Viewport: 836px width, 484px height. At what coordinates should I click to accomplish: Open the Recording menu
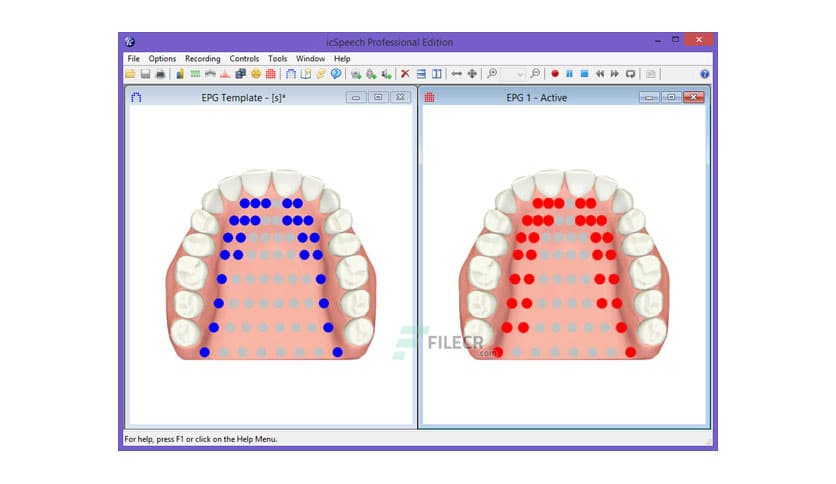pyautogui.click(x=203, y=59)
